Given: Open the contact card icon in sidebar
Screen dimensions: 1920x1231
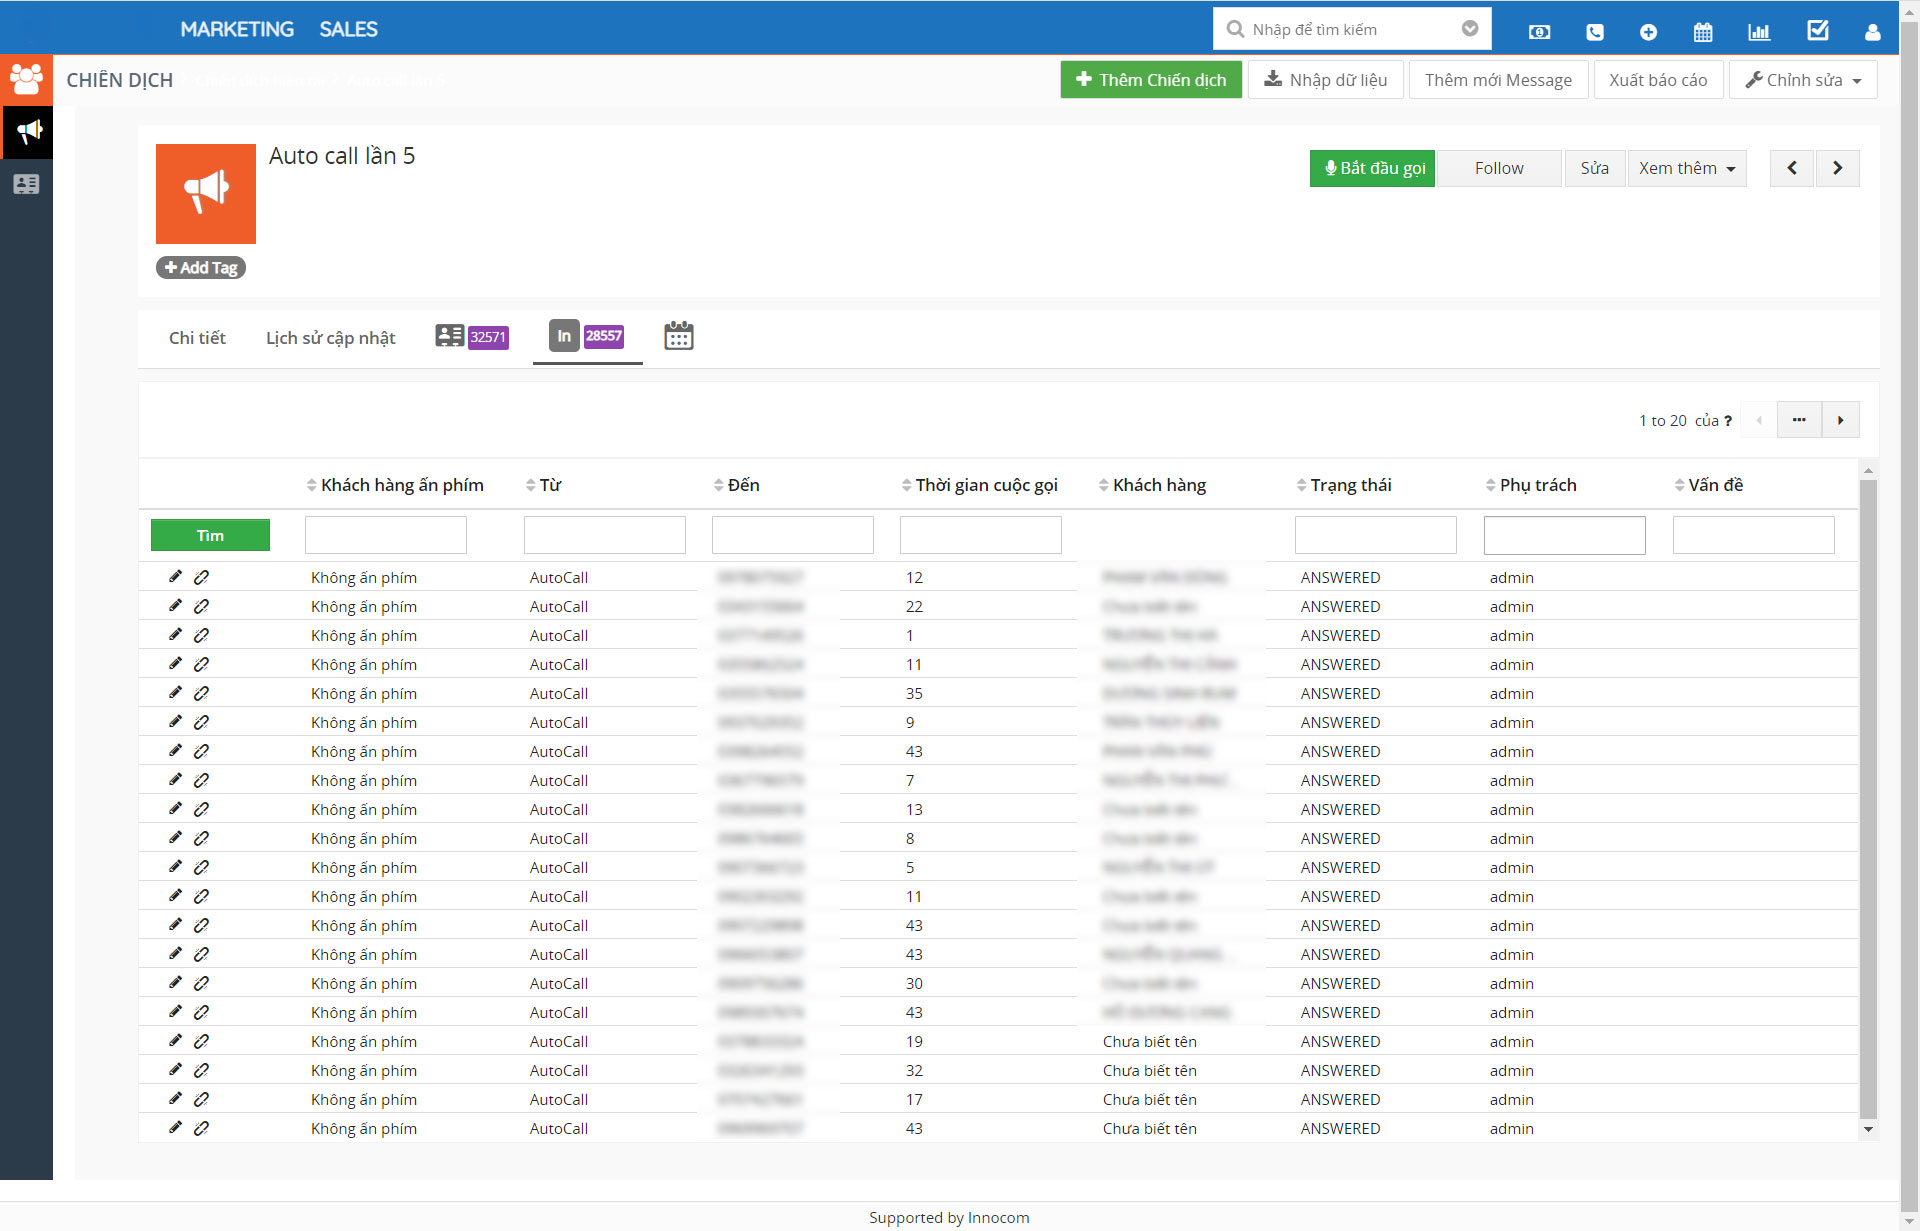Looking at the screenshot, I should point(26,184).
